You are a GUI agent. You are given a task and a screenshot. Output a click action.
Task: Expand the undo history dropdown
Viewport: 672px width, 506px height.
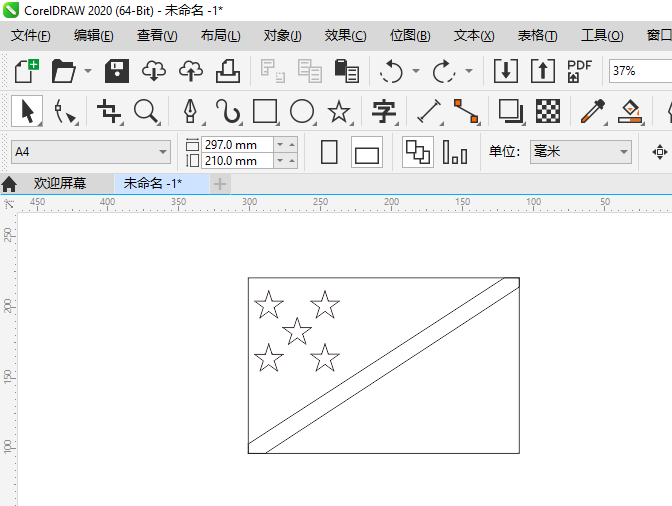(x=416, y=71)
